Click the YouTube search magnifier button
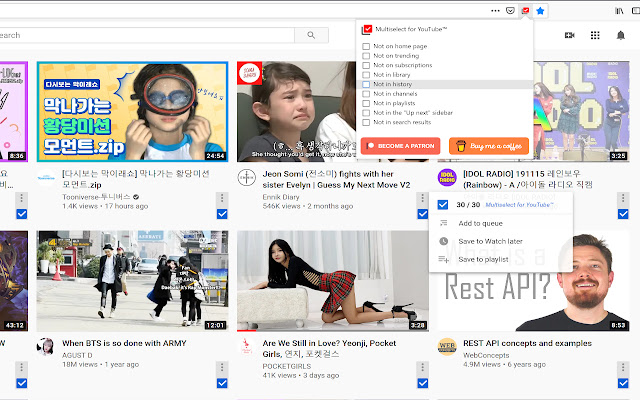This screenshot has height=400, width=640. [x=311, y=35]
